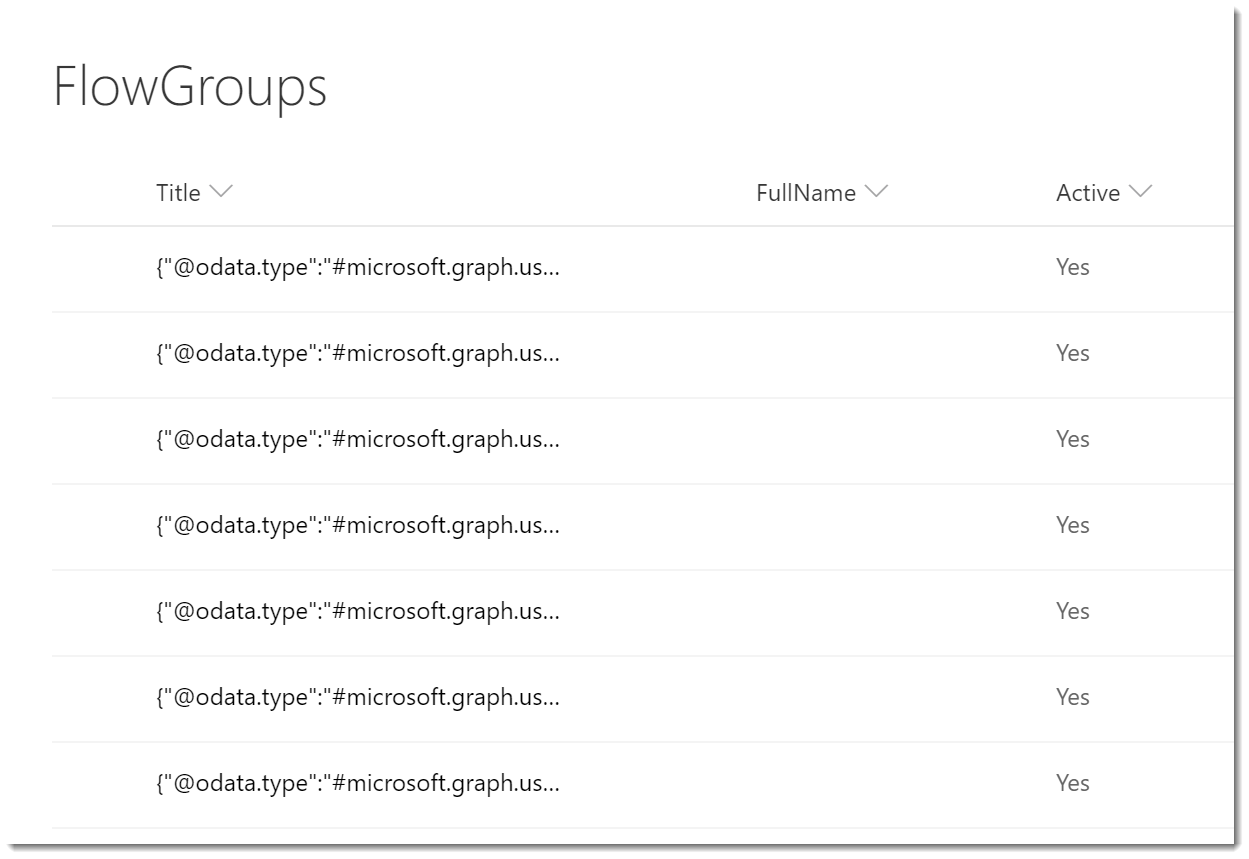Open the sixth row's @odata.type title
Viewport: 1249px width, 859px height.
coord(357,697)
